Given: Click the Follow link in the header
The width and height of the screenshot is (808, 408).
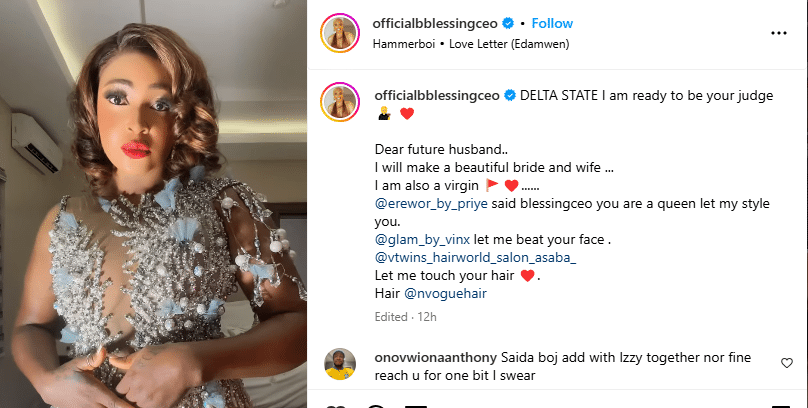Looking at the screenshot, I should (552, 23).
